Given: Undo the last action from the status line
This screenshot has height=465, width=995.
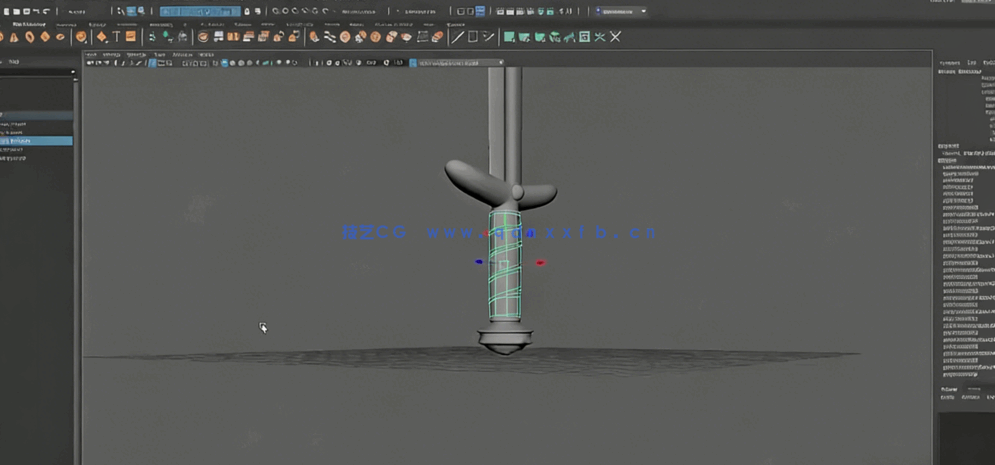Looking at the screenshot, I should [36, 11].
